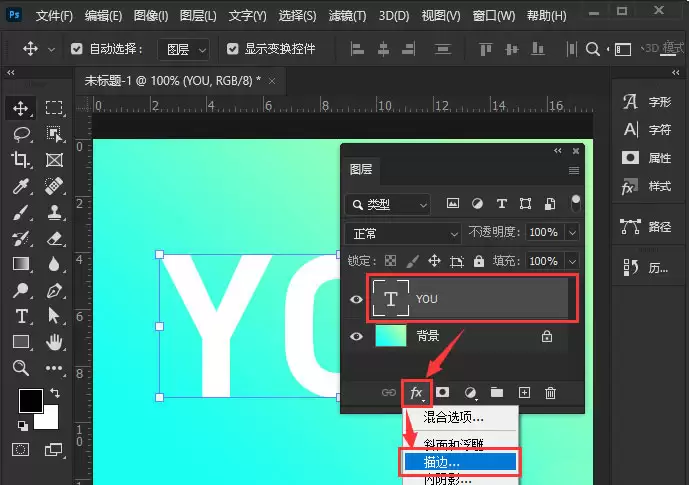Toggle the 自动选择 checkbox
689x485 pixels.
click(x=76, y=48)
